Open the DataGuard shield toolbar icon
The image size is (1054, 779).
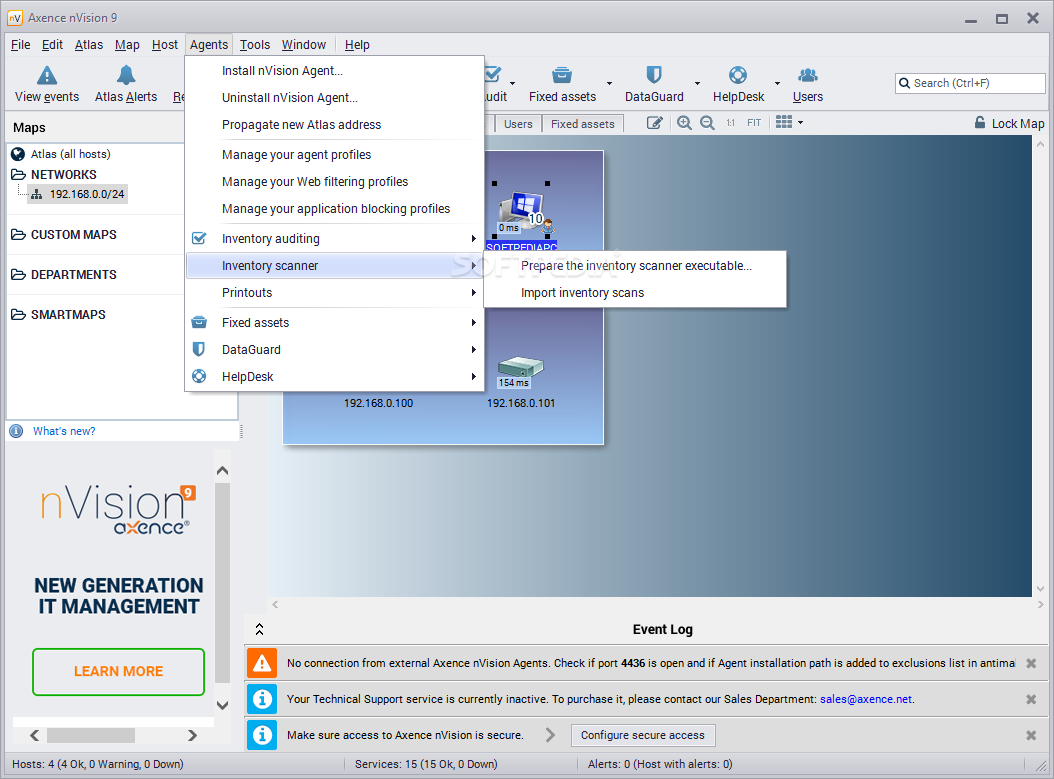coord(653,75)
